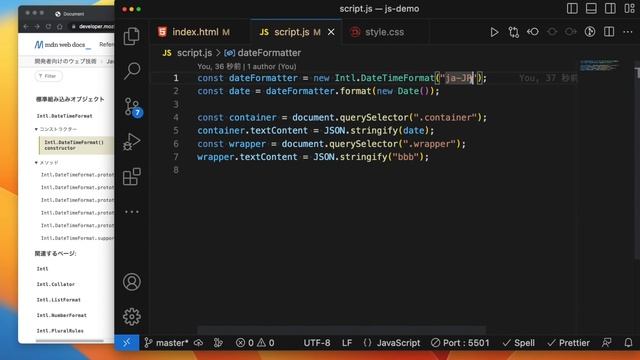The image size is (640, 360).
Task: Open remote window button in status bar
Action: click(127, 343)
